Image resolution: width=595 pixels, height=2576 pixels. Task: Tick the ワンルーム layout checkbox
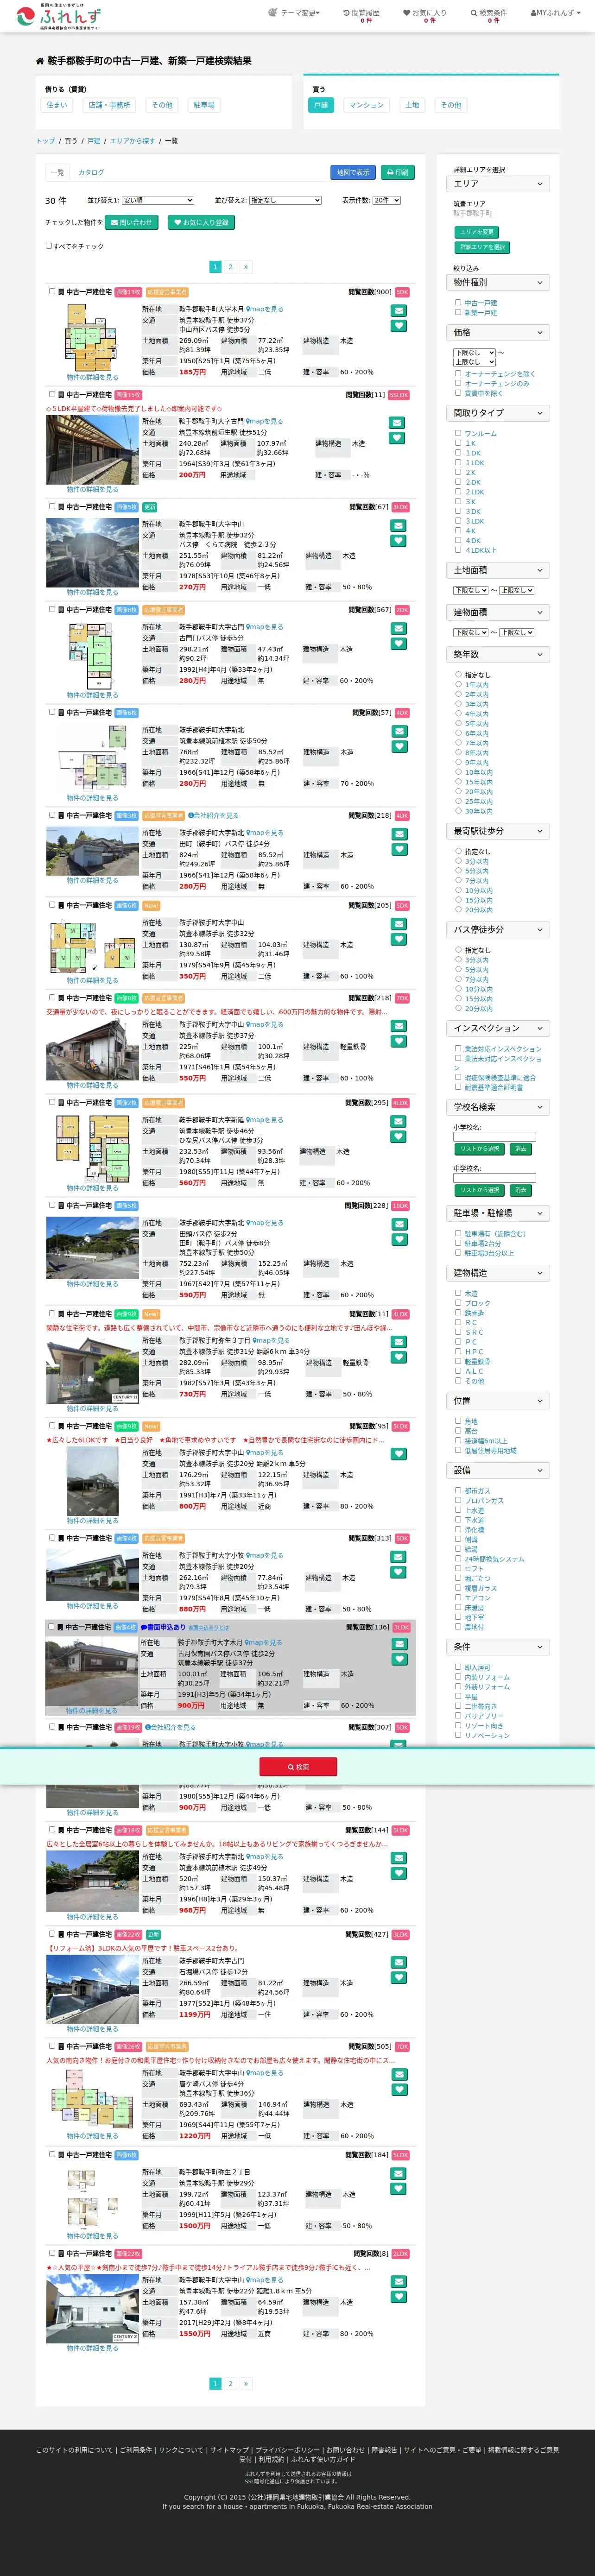pos(458,433)
